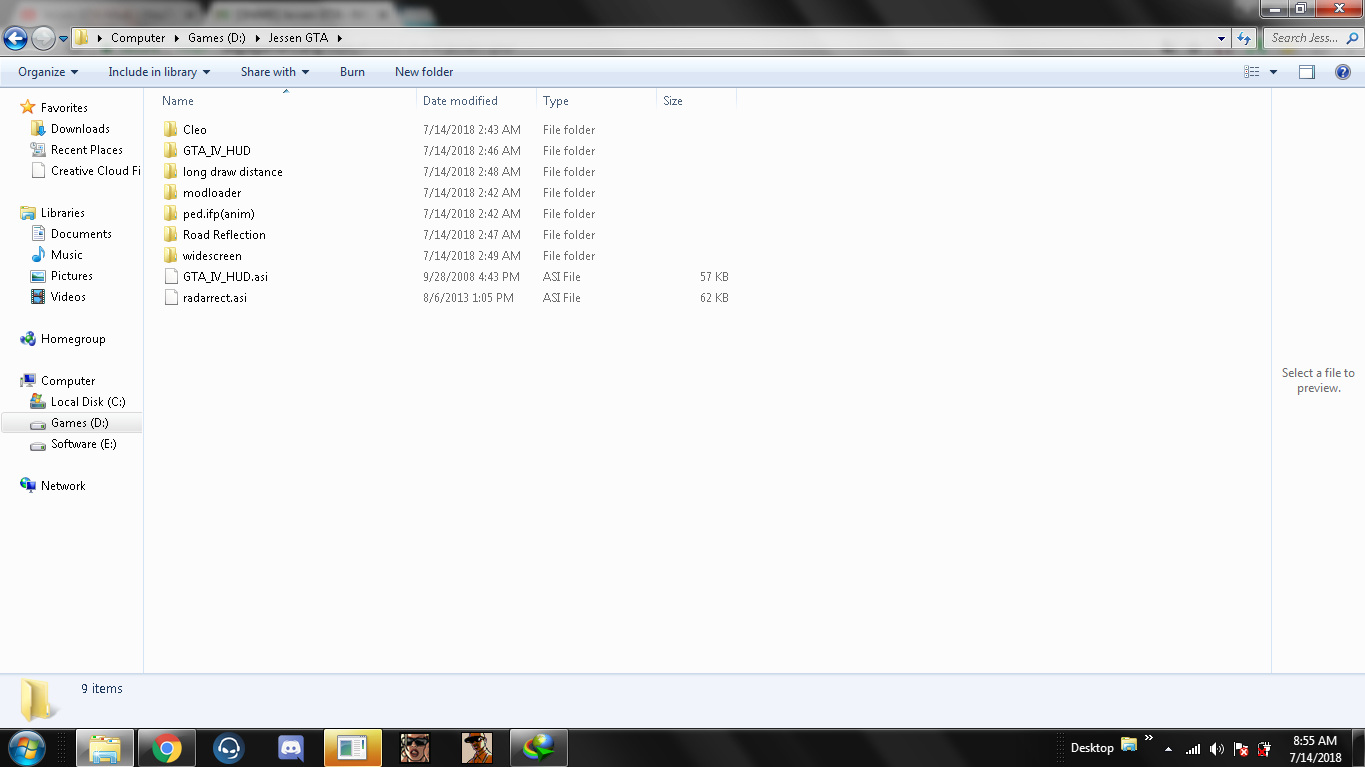Click the Network icon in navigation pane
Image resolution: width=1365 pixels, height=767 pixels.
tap(28, 486)
